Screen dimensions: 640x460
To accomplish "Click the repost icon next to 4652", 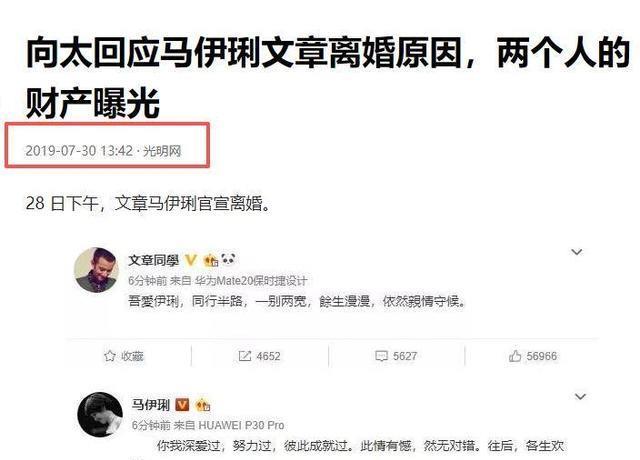I will pyautogui.click(x=244, y=356).
